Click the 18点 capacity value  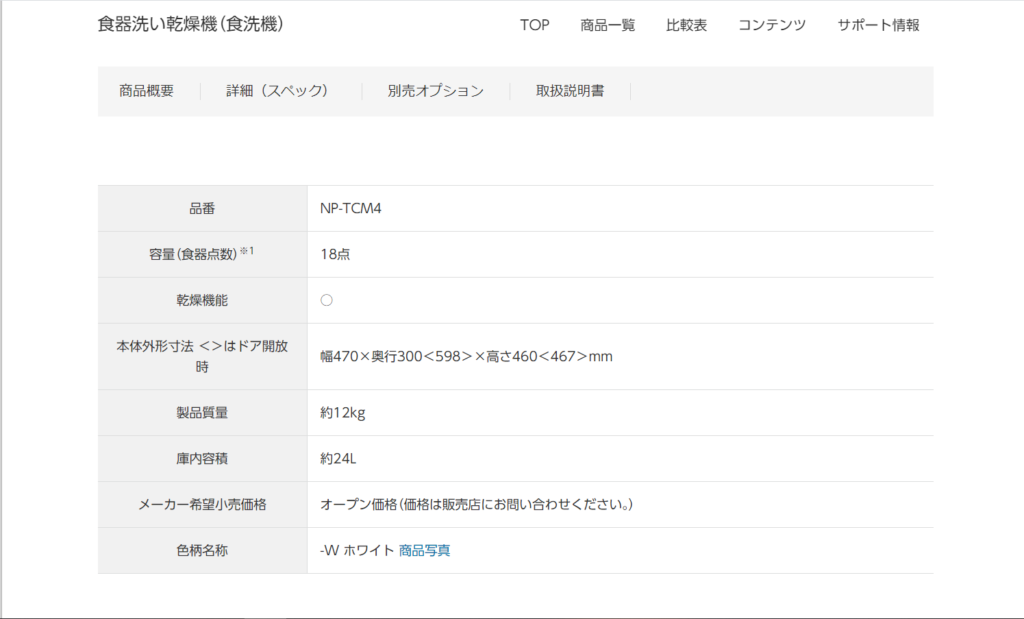tap(335, 254)
